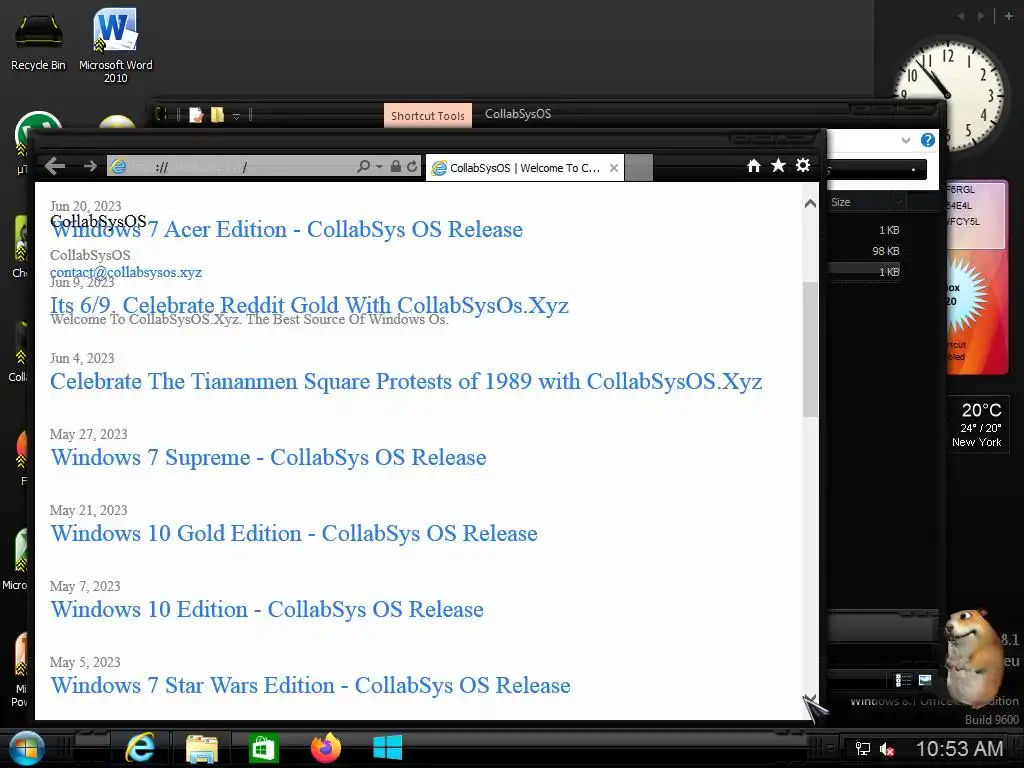Switch Explorer to details view
The height and width of the screenshot is (768, 1024).
[x=903, y=680]
